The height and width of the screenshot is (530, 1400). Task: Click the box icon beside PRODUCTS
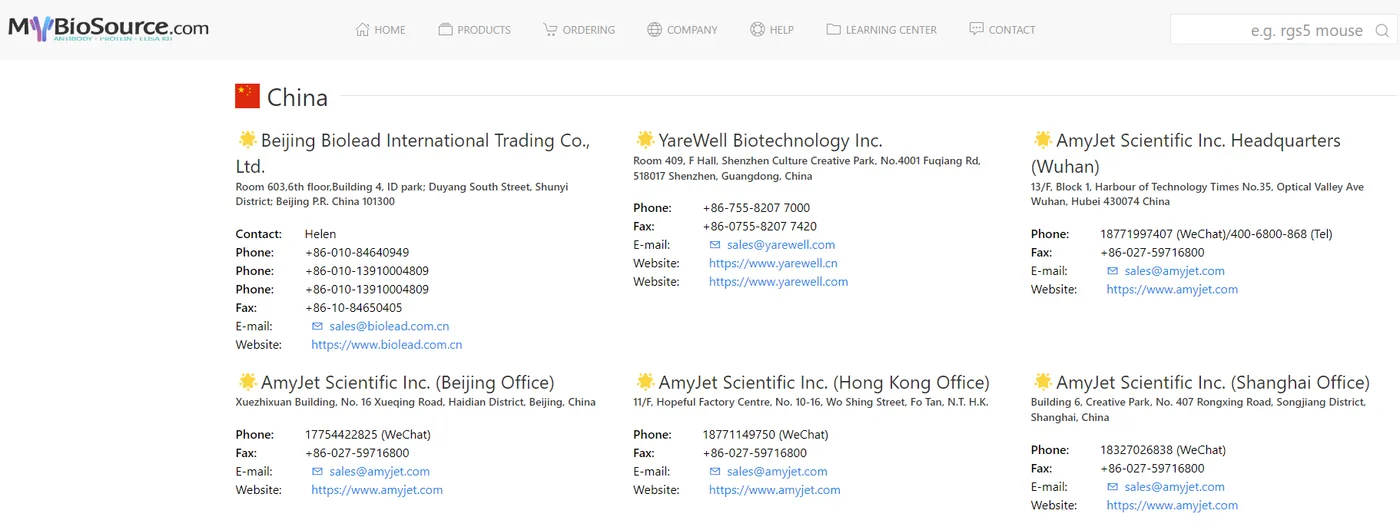coord(446,29)
